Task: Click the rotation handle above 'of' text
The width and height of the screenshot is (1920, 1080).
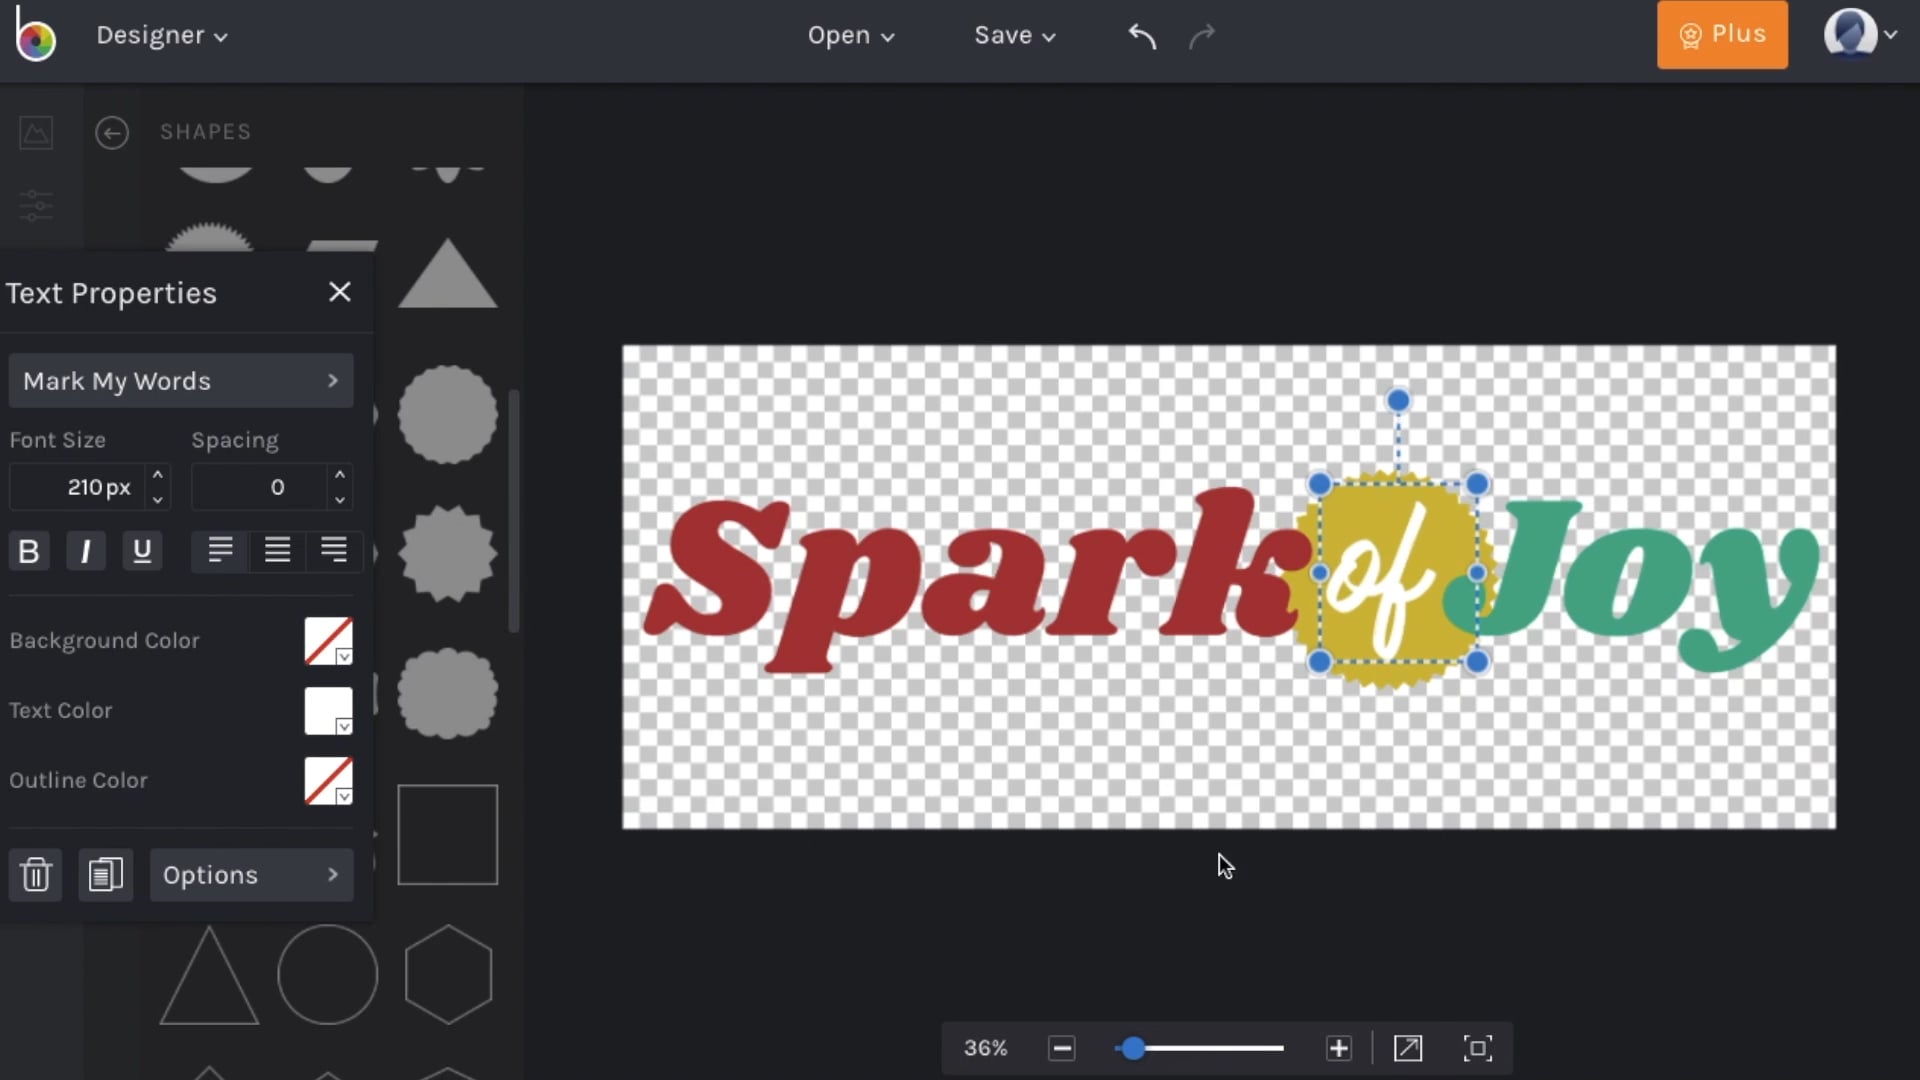Action: [1398, 401]
